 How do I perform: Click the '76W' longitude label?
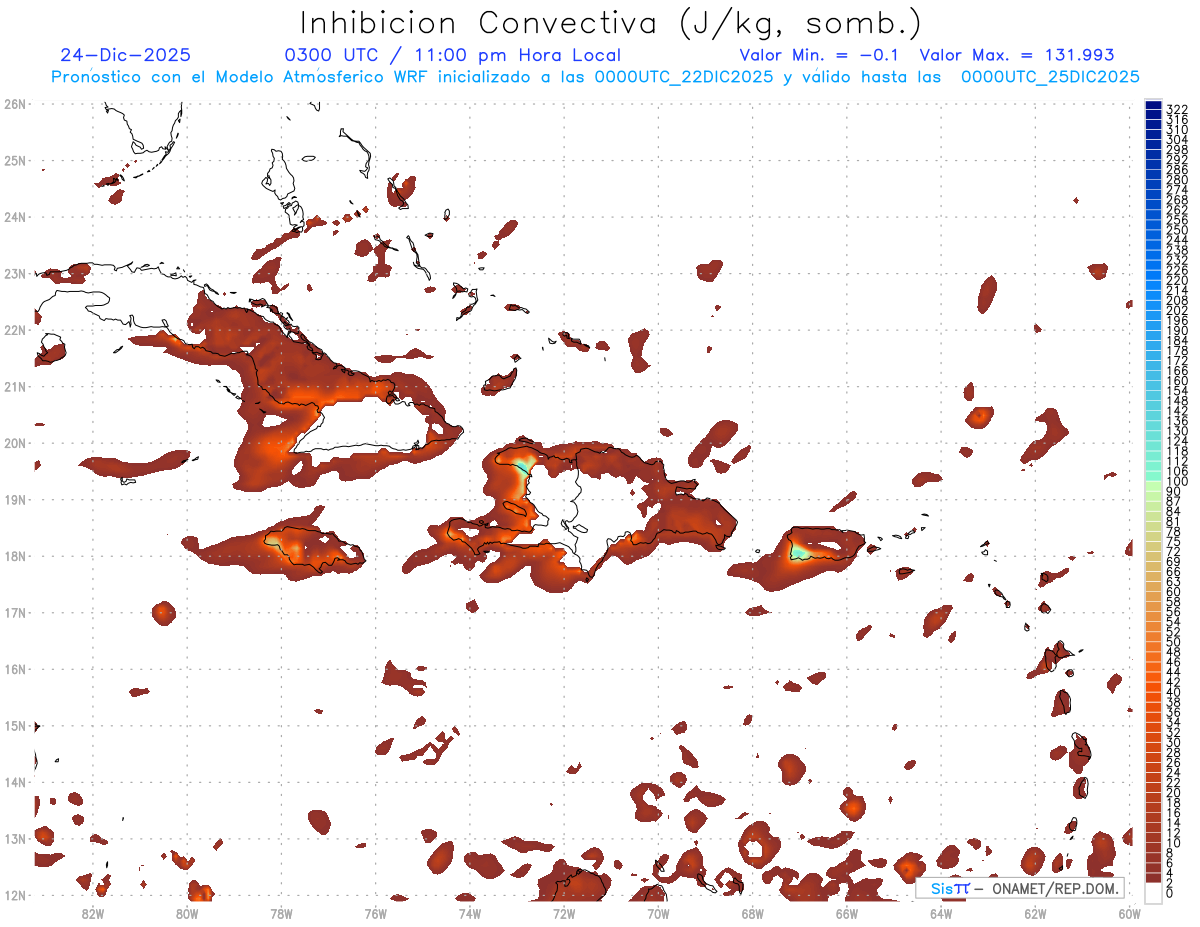375,912
